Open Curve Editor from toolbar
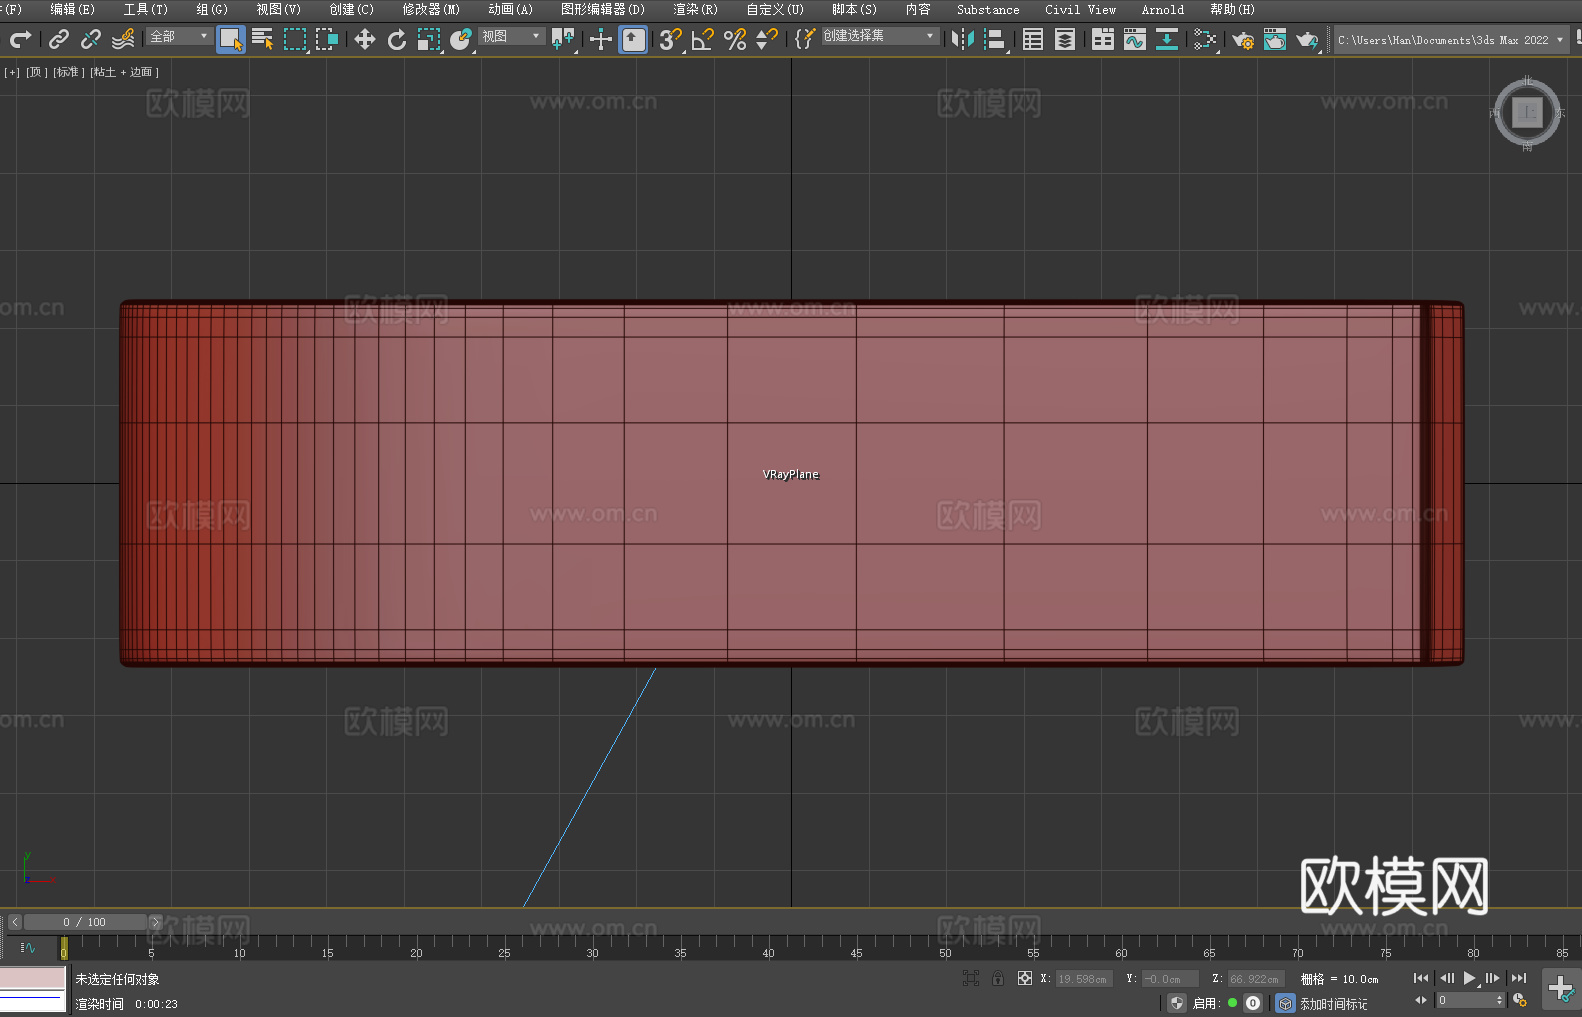This screenshot has height=1017, width=1582. pyautogui.click(x=1135, y=39)
